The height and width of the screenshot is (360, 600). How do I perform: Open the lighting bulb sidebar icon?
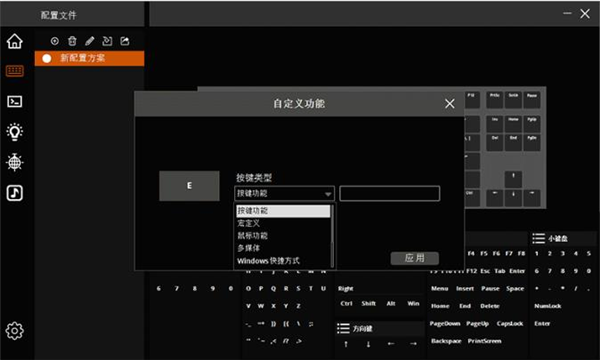coord(15,132)
